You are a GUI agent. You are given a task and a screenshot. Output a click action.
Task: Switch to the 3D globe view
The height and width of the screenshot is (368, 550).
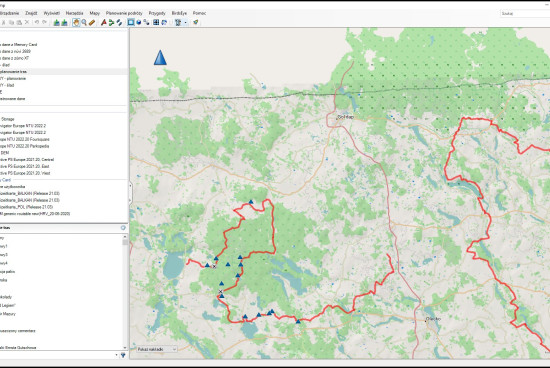(139, 22)
